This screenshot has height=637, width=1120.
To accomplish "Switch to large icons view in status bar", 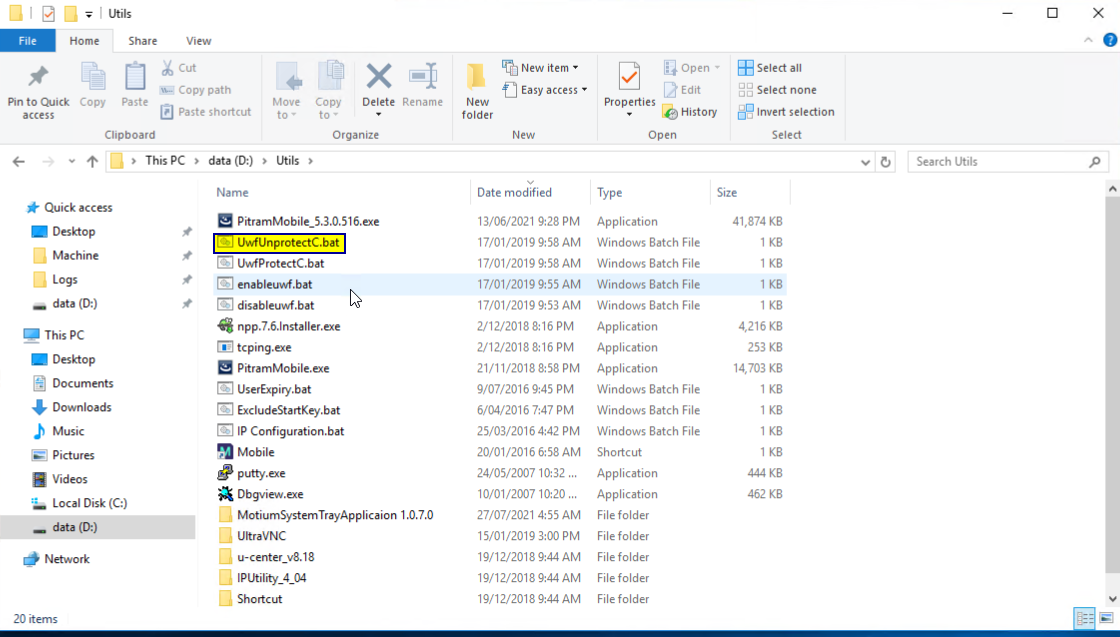I will [x=1104, y=619].
